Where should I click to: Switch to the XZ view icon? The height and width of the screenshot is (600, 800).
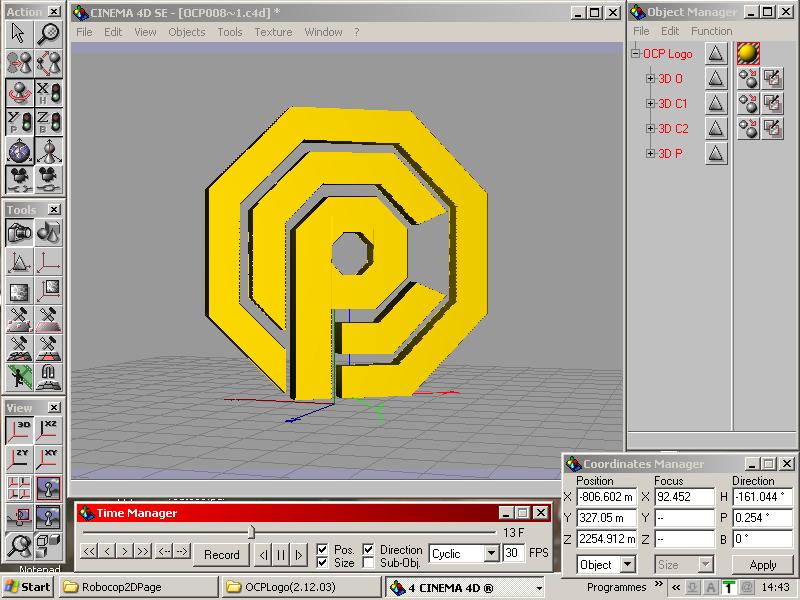49,431
